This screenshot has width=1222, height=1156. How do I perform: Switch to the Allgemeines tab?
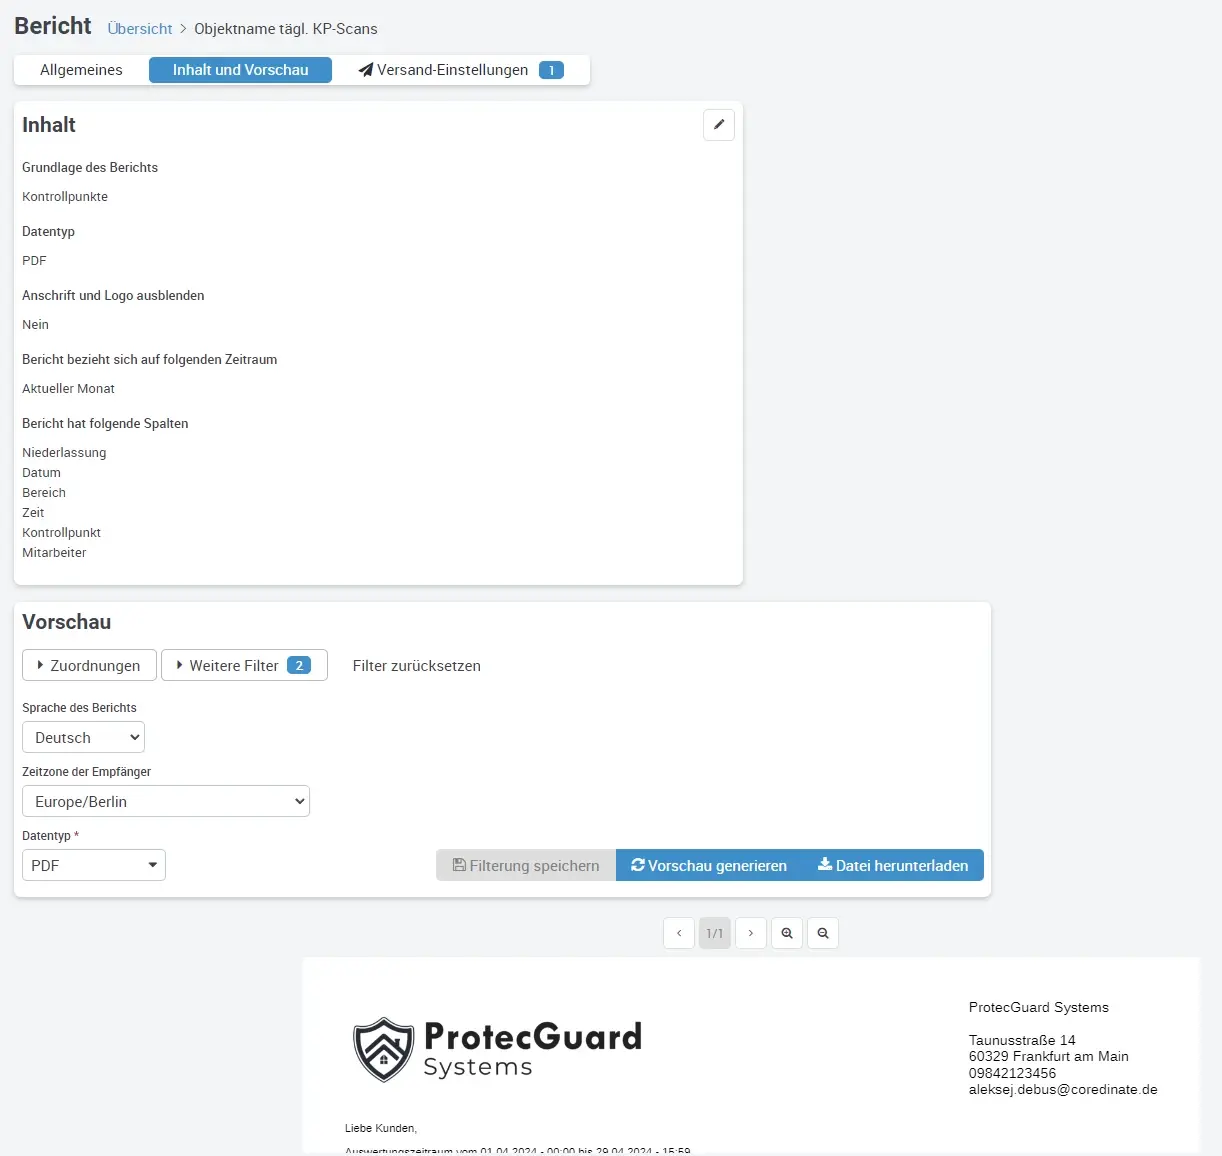pos(81,70)
